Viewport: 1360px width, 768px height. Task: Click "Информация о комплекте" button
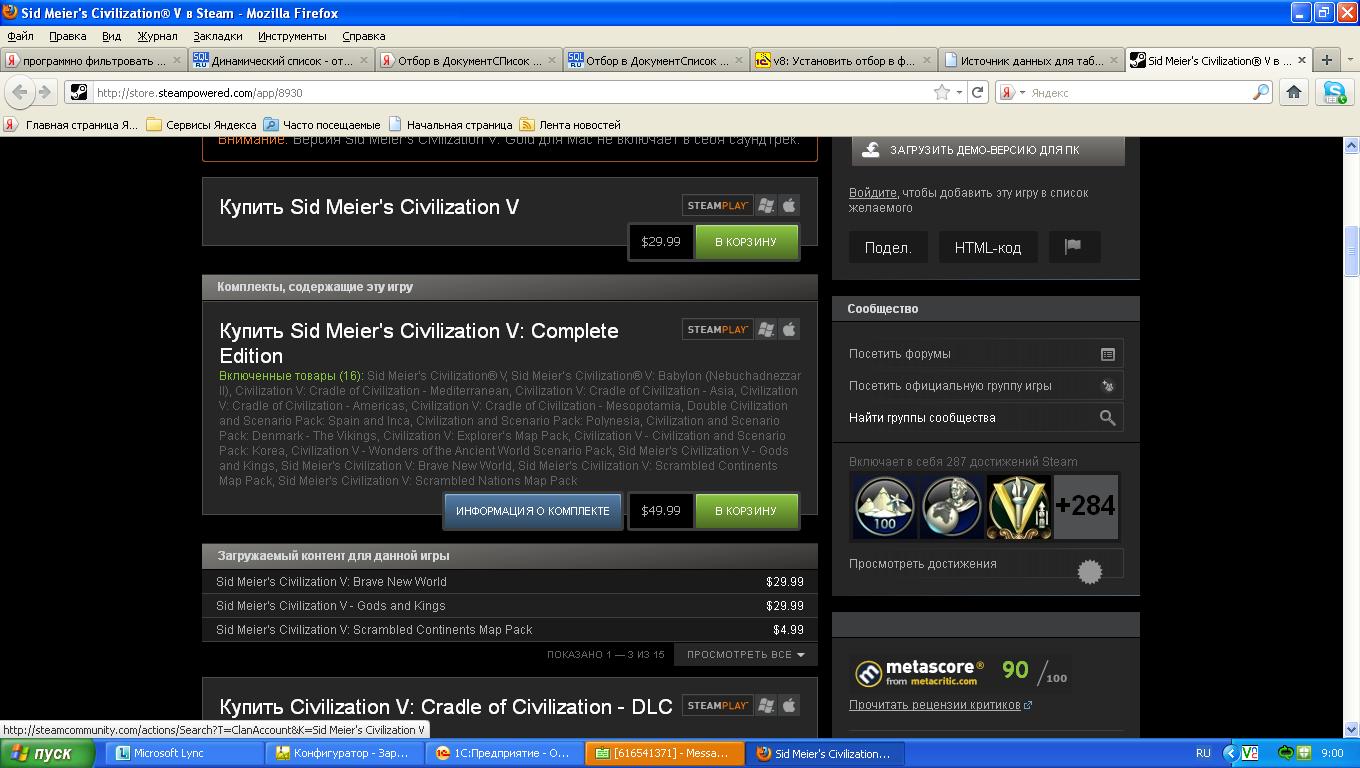(533, 511)
